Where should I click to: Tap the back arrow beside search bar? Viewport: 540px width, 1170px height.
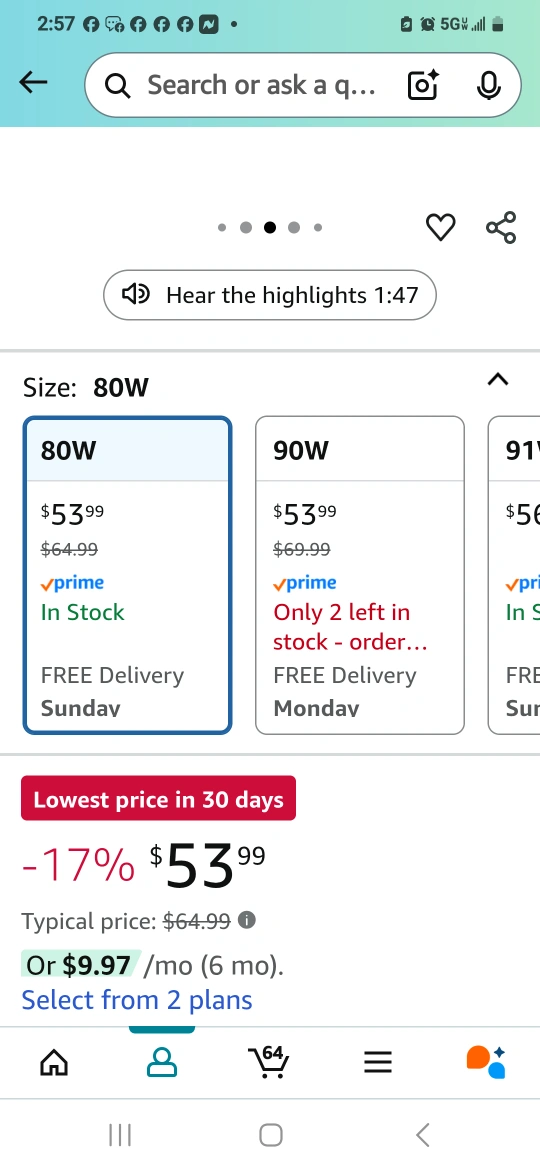(x=33, y=83)
